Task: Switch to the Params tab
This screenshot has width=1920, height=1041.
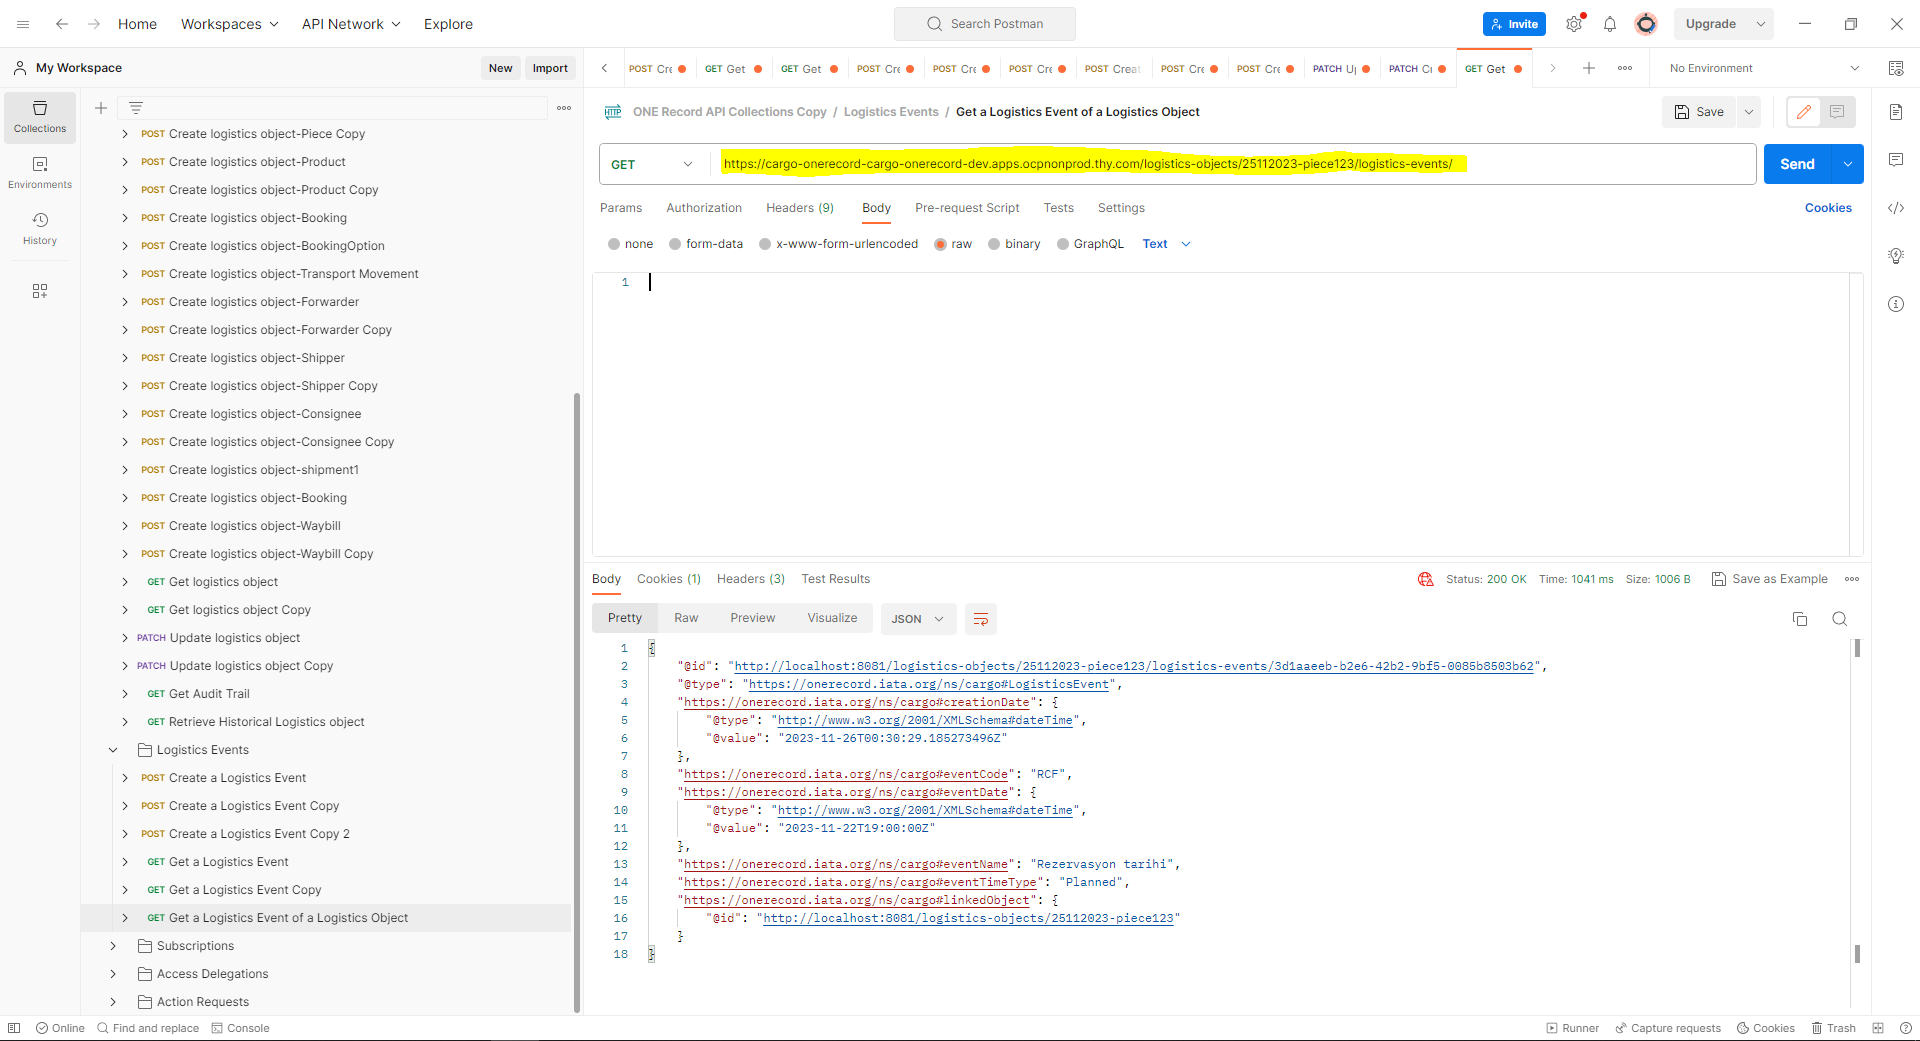Action: (x=621, y=208)
